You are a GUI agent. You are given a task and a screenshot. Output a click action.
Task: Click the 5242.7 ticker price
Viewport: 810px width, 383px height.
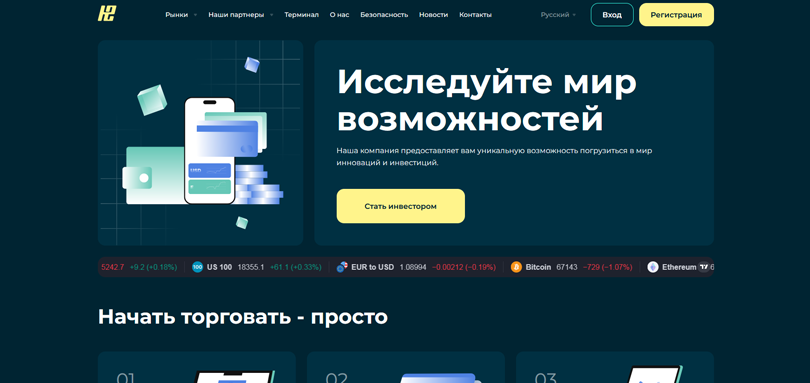click(113, 267)
